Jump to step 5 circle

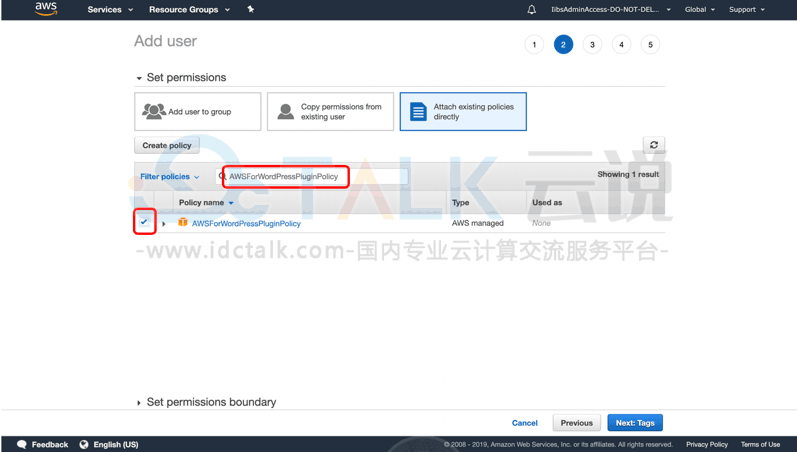click(x=650, y=45)
